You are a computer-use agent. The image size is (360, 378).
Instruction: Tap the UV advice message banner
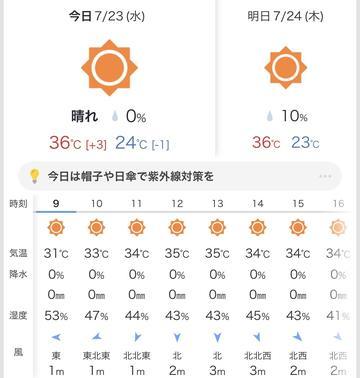(x=180, y=176)
